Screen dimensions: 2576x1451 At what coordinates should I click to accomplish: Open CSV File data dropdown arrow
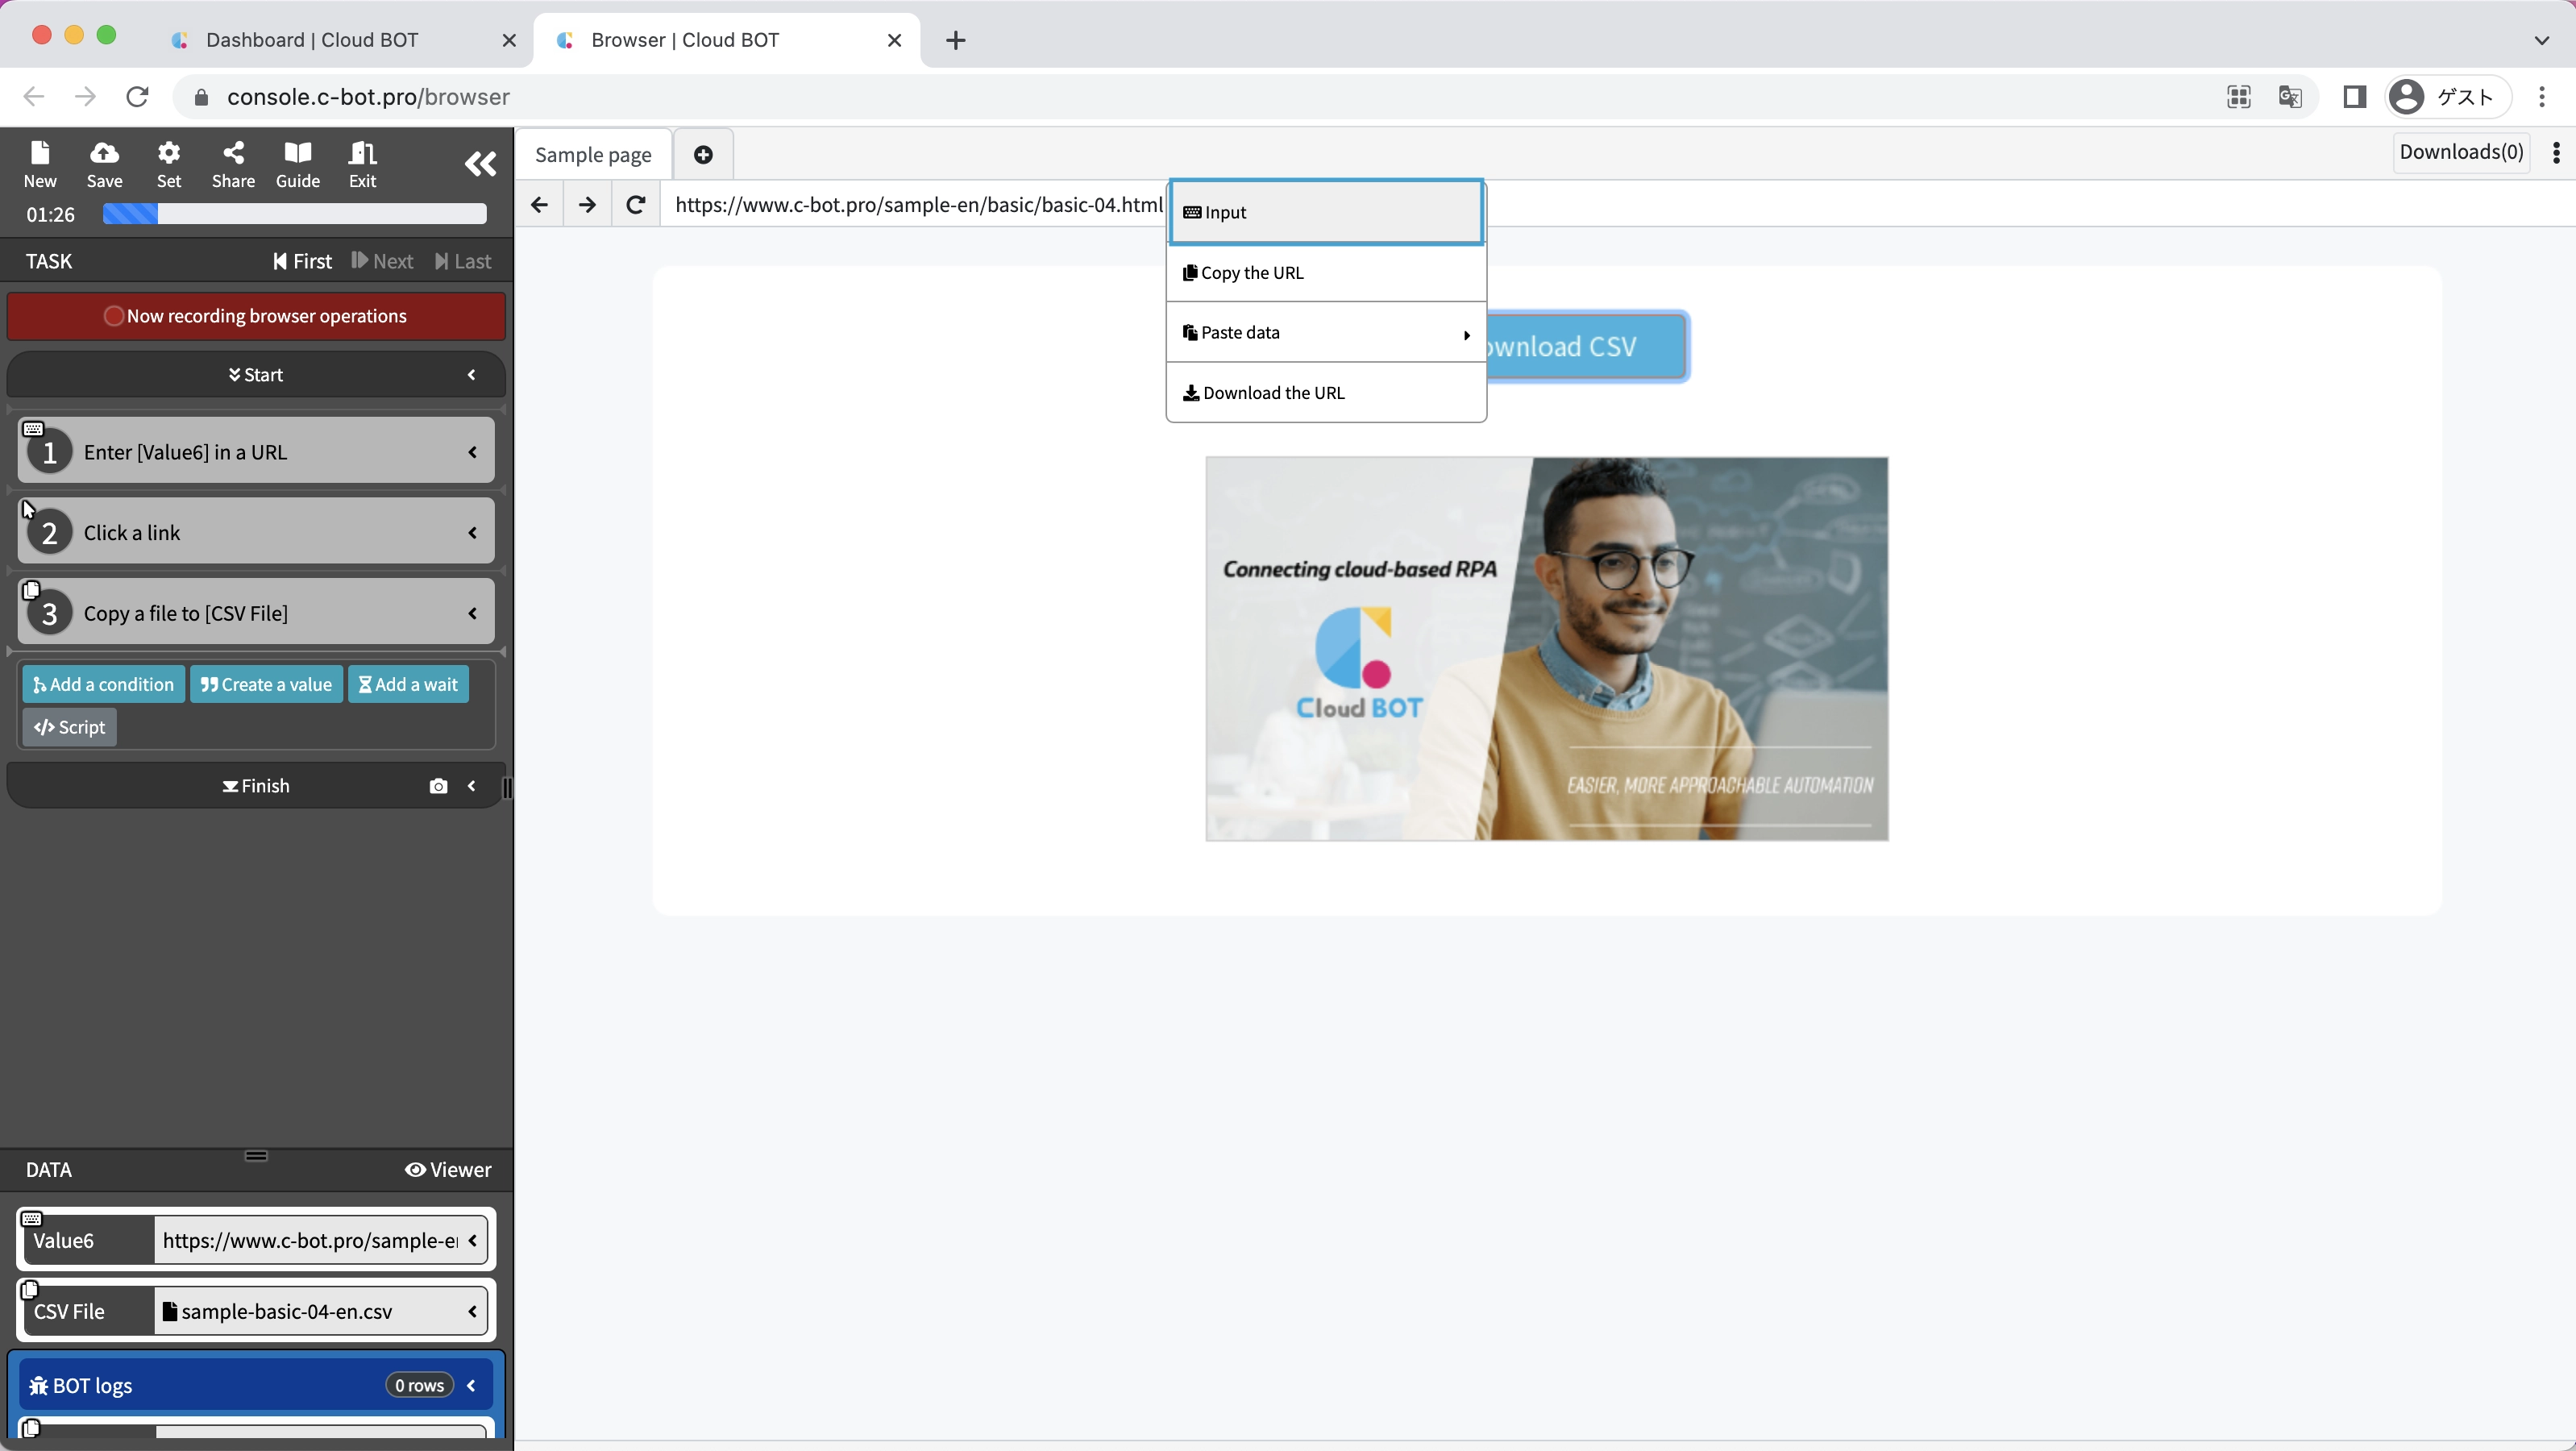pyautogui.click(x=472, y=1311)
